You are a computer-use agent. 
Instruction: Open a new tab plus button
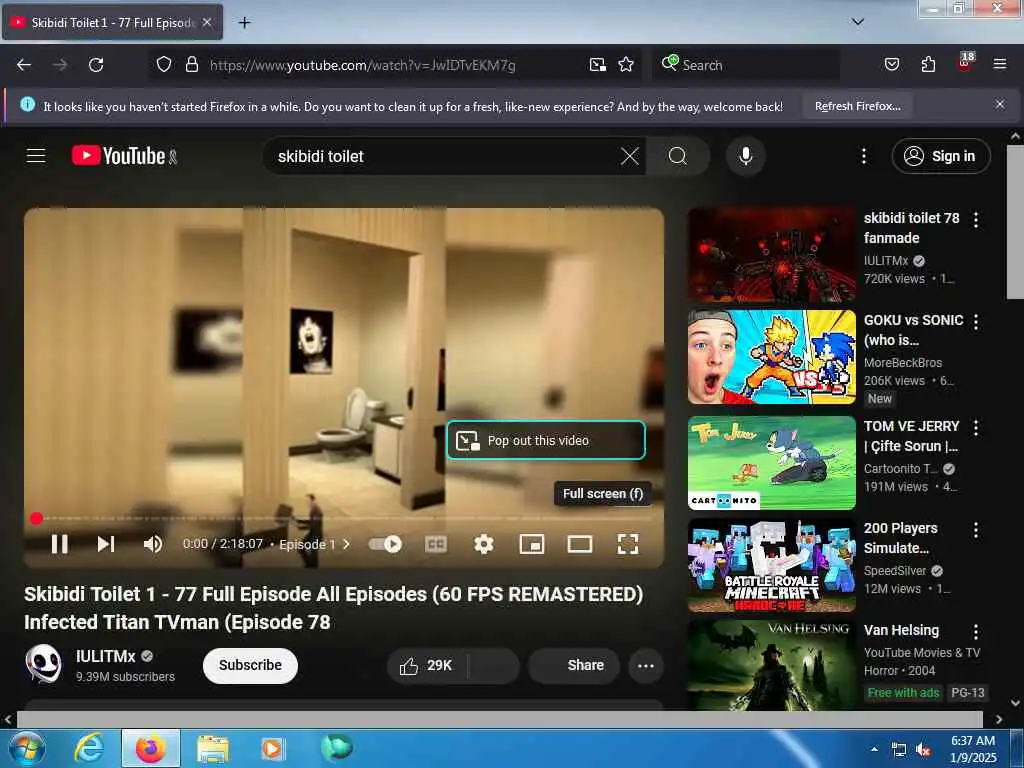[244, 23]
